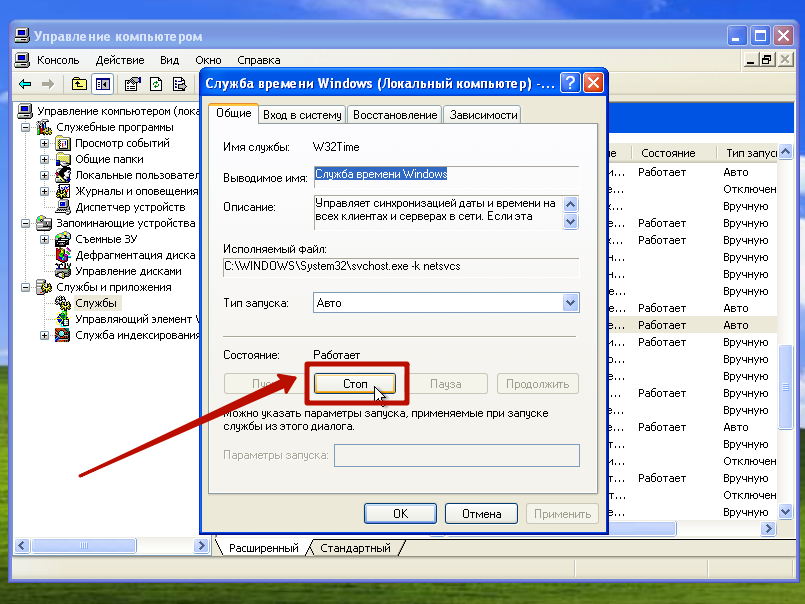This screenshot has width=805, height=604.
Task: Click the Back arrow in toolbar
Action: (x=25, y=84)
